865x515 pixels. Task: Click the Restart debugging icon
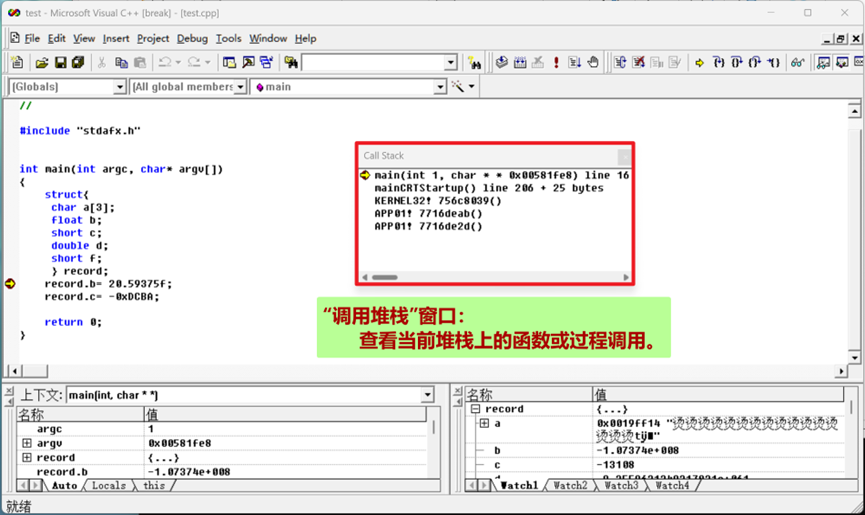pos(620,62)
